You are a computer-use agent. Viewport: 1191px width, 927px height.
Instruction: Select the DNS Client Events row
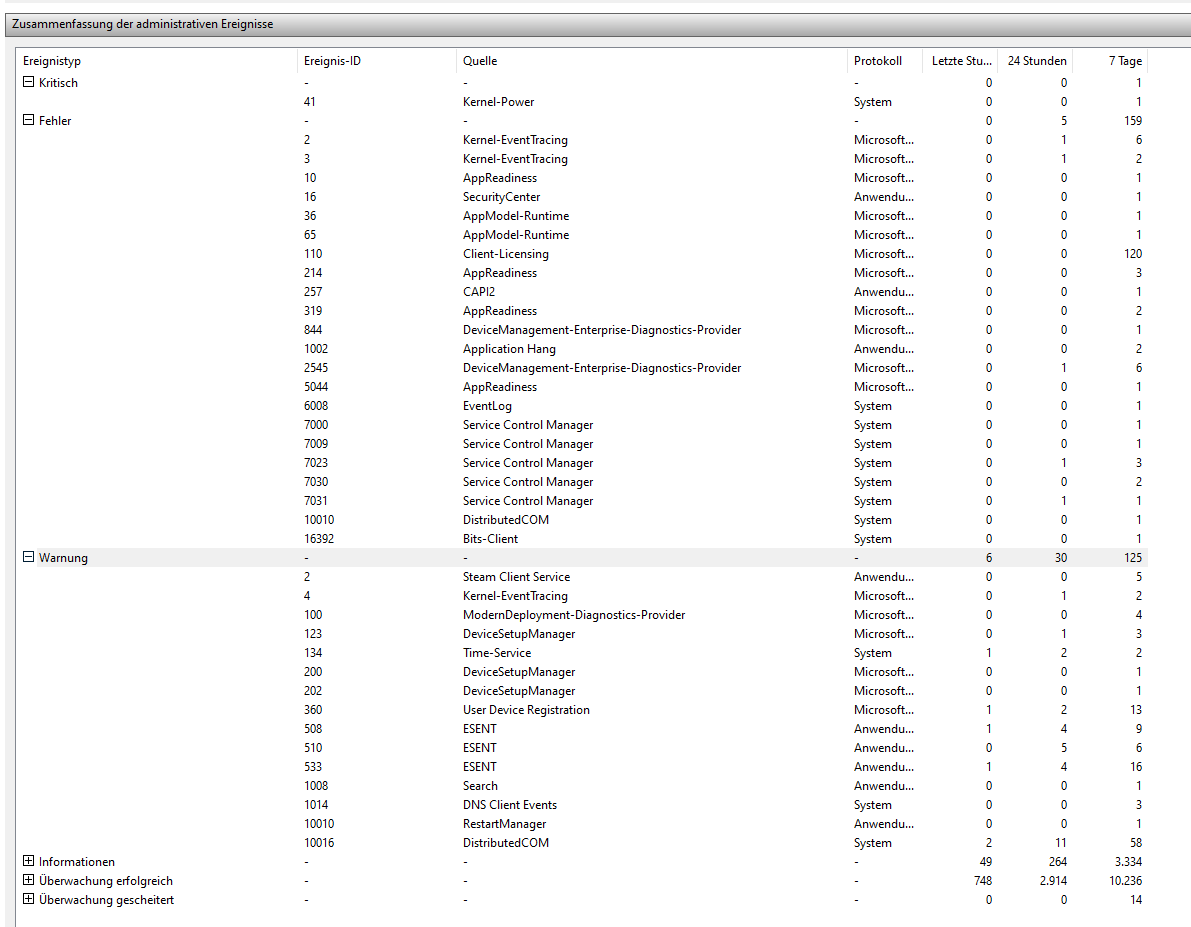(x=582, y=805)
